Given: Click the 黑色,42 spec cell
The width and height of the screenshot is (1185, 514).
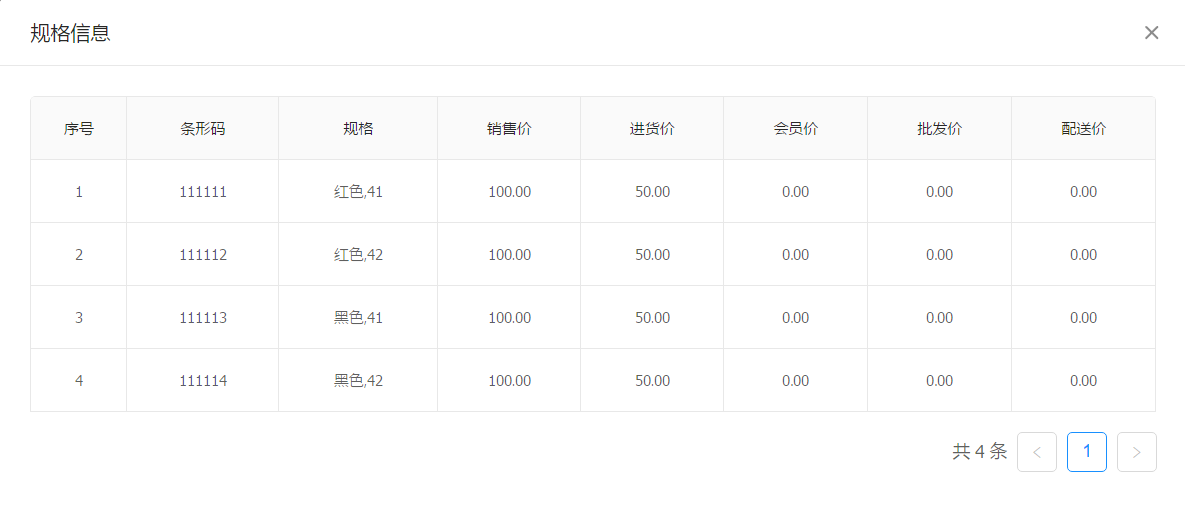Looking at the screenshot, I should click(358, 381).
